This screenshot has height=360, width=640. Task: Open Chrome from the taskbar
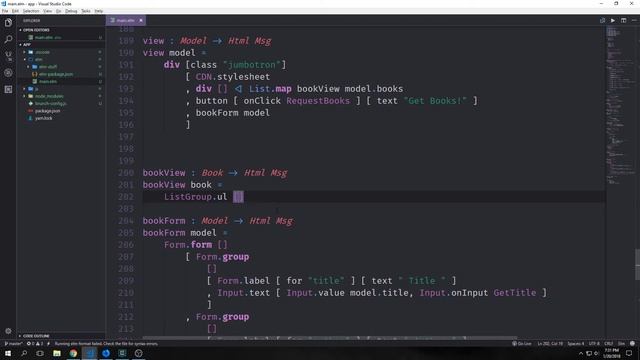(x=73, y=353)
